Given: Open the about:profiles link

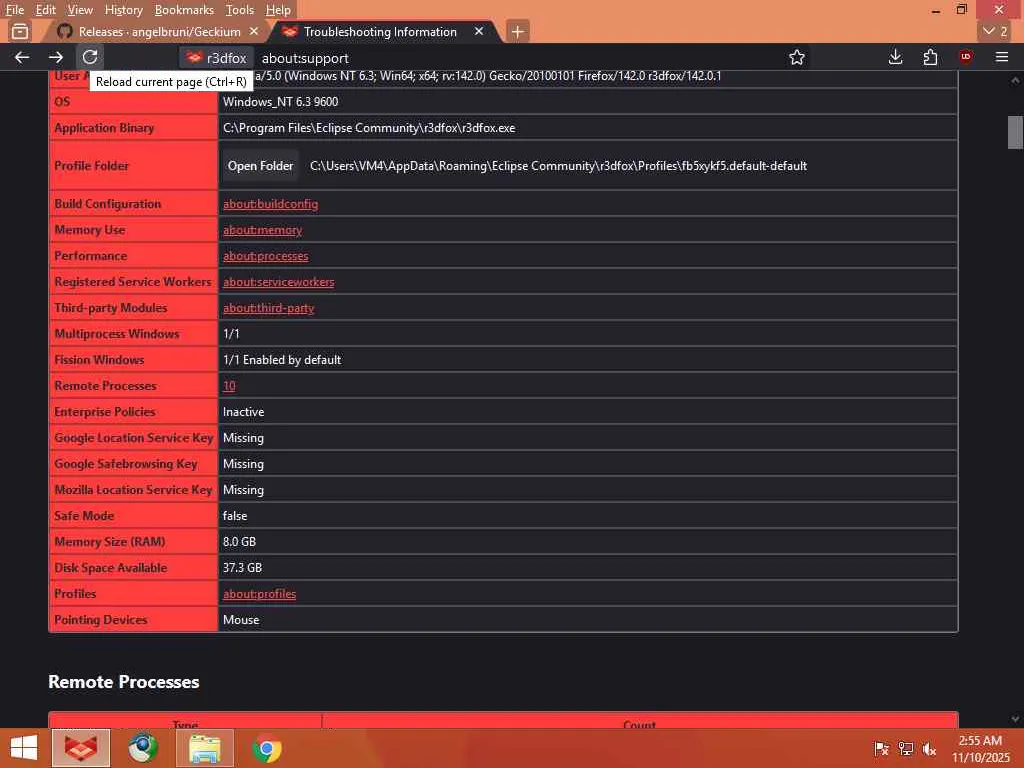Looking at the screenshot, I should [x=259, y=594].
